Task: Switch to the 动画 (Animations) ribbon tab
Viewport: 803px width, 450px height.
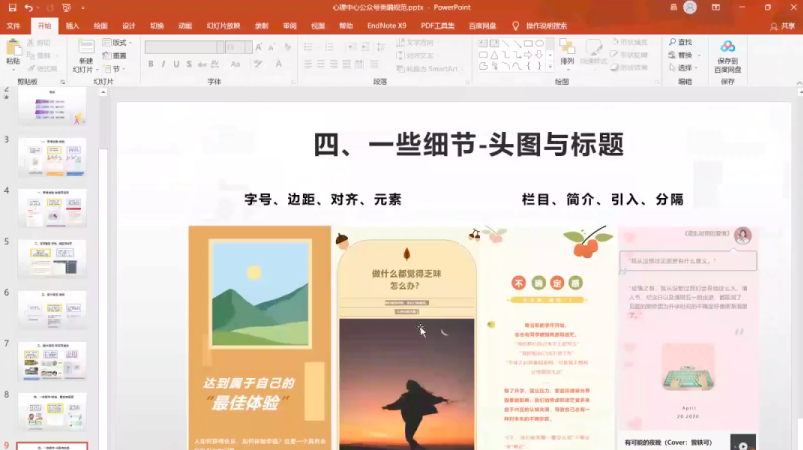Action: point(185,26)
